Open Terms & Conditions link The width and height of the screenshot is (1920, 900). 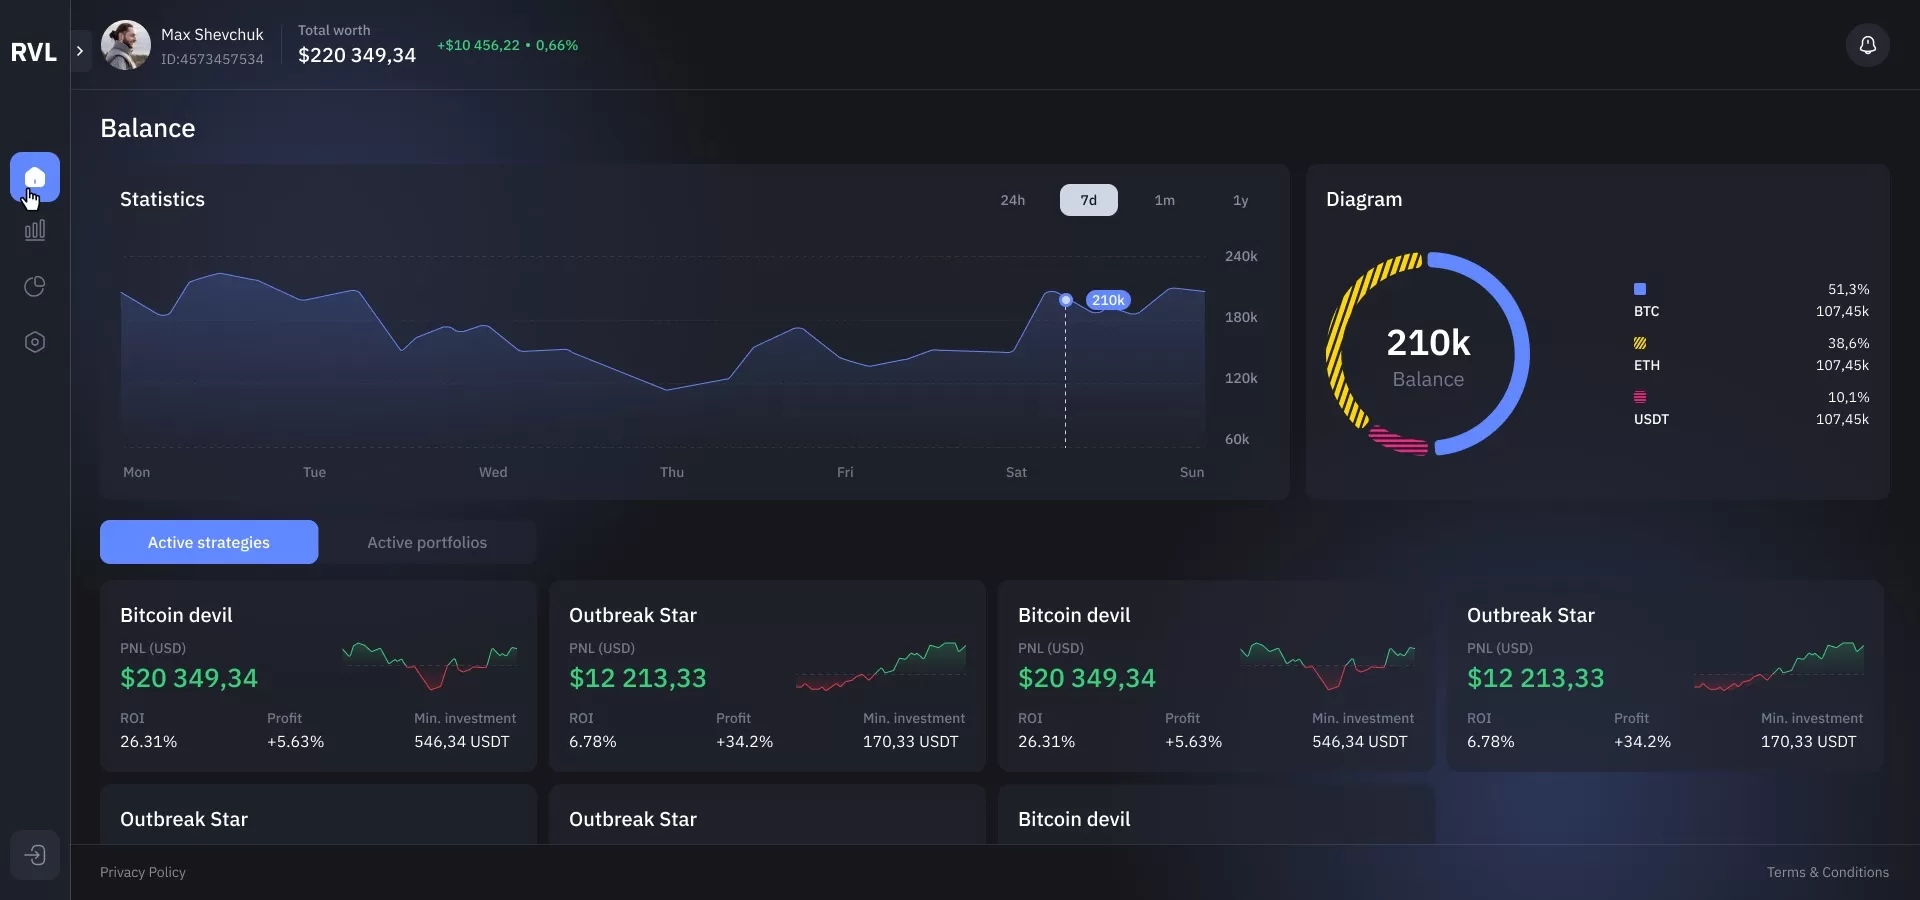(1827, 872)
